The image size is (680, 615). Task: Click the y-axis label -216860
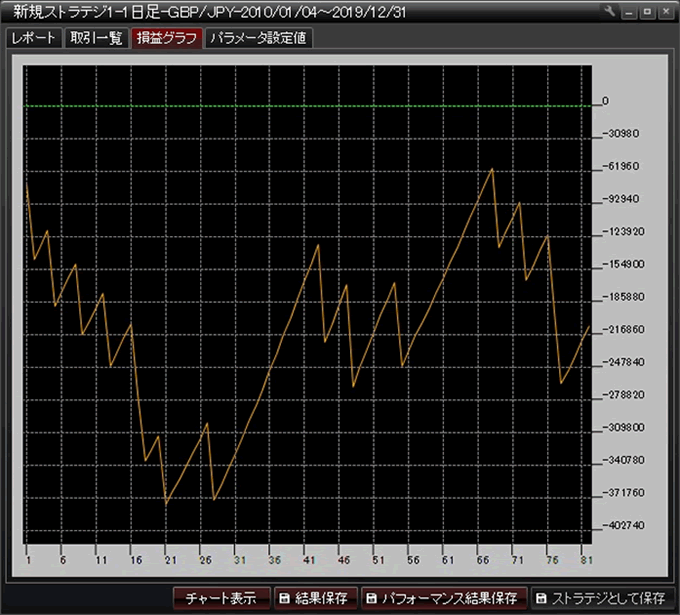tap(624, 330)
